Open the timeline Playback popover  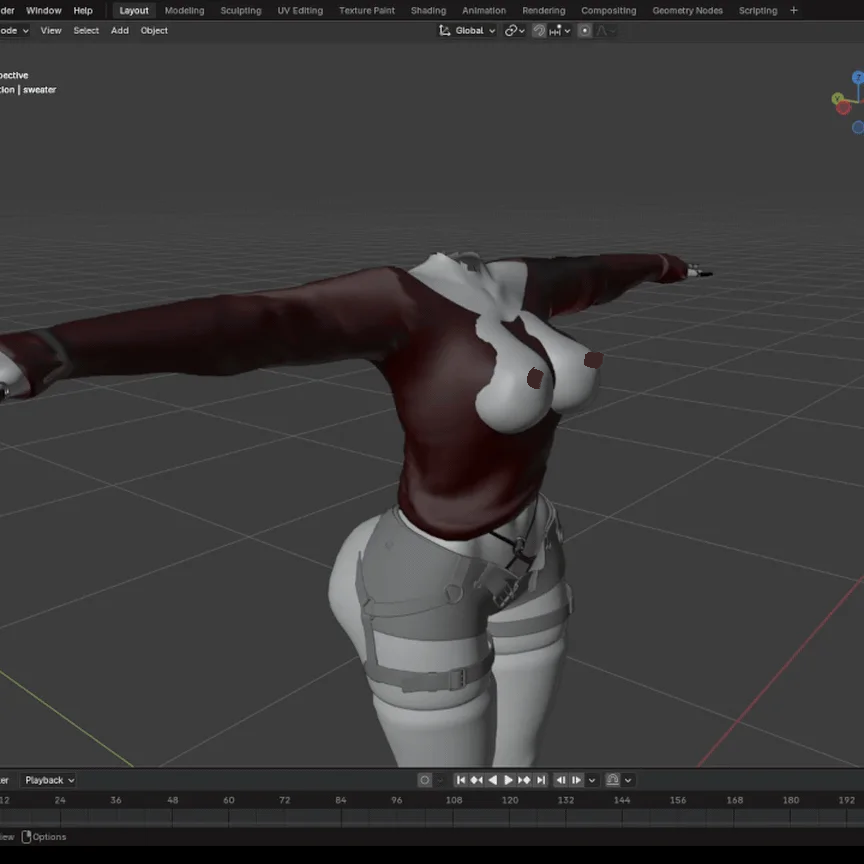[49, 780]
